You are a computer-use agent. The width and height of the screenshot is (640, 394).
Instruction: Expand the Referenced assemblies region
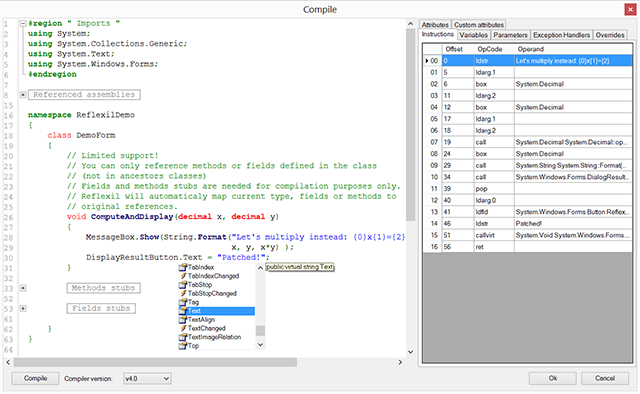tap(23, 95)
